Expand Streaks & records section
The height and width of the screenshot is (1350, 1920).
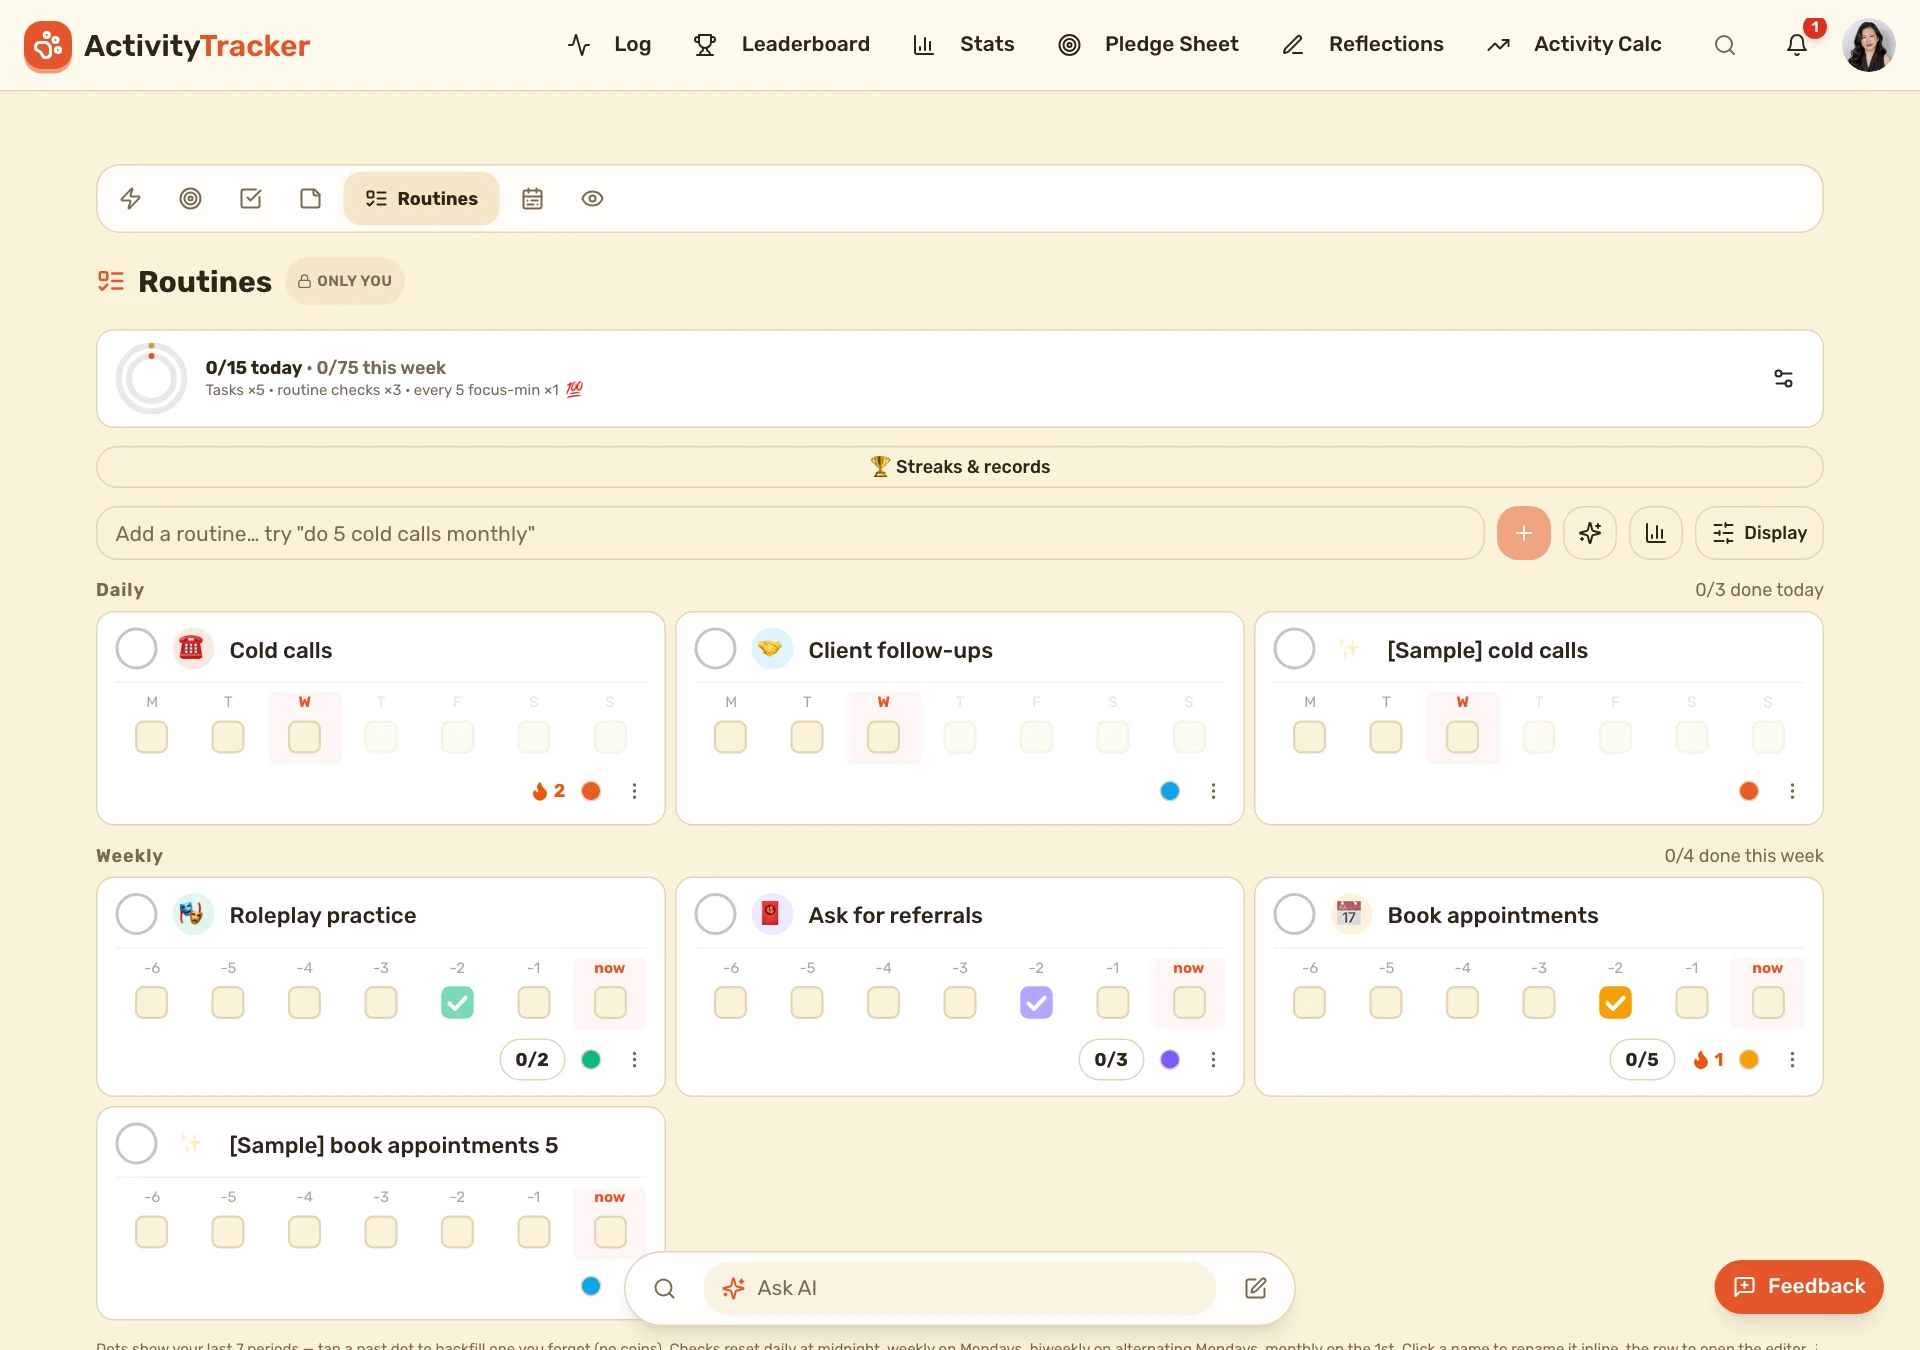[x=960, y=467]
